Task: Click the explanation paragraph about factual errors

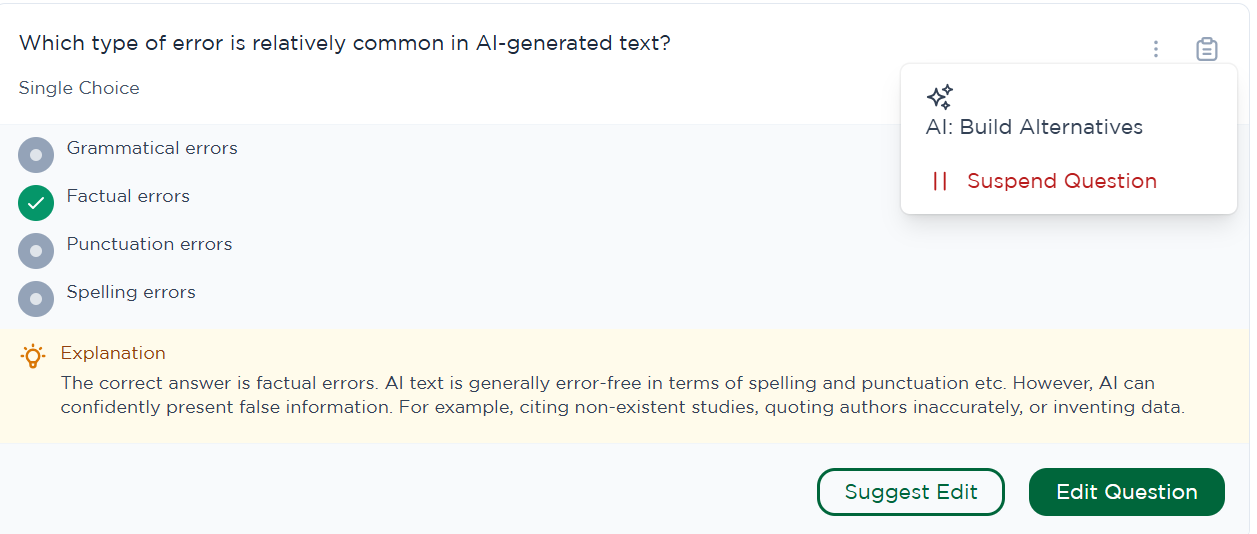Action: (620, 395)
